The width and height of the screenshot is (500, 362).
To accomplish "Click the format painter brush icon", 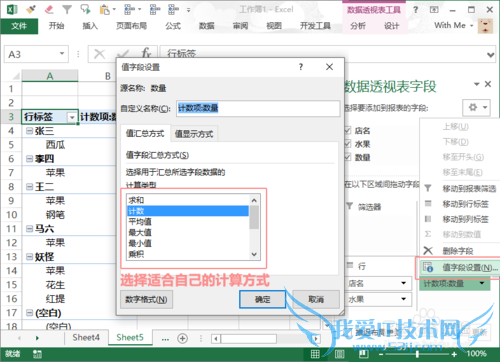I will point(31,9).
